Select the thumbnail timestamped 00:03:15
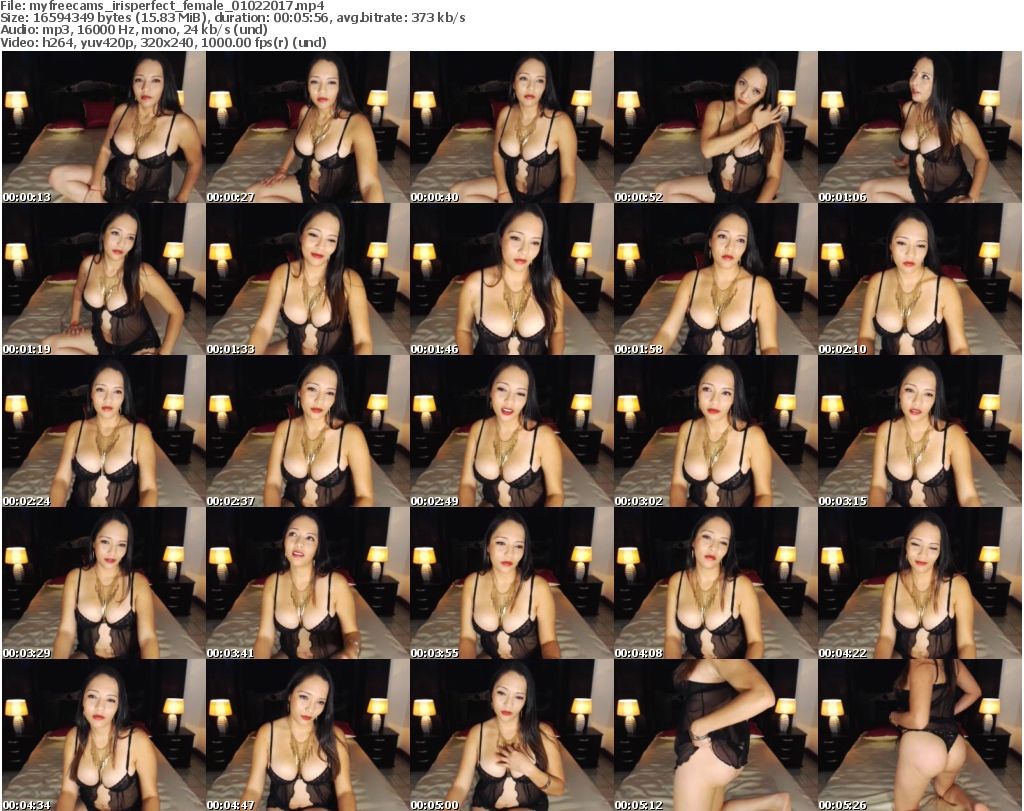1024x811 pixels. coord(920,431)
